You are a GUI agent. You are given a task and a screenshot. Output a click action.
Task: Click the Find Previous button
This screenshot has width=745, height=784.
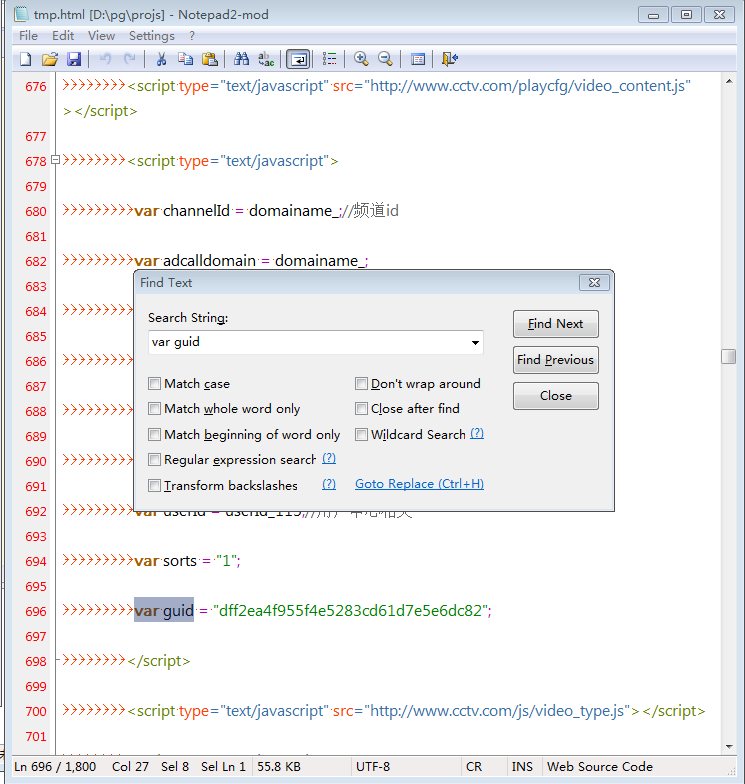tap(556, 360)
